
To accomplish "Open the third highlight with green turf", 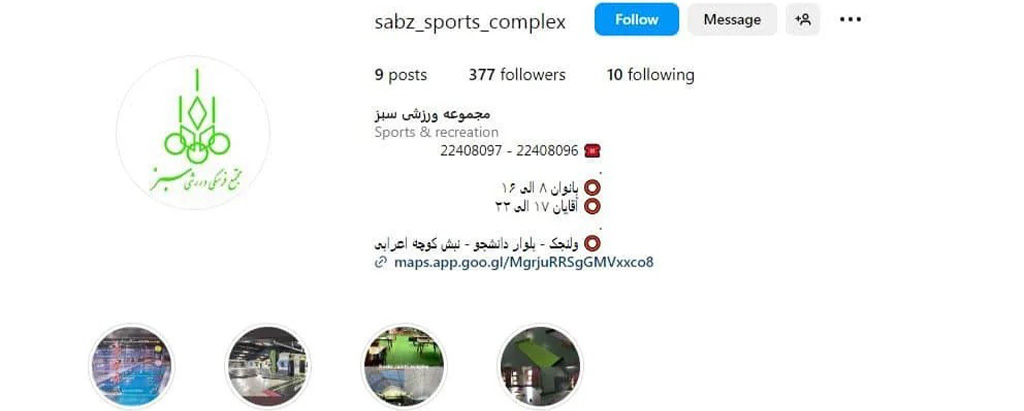I will tap(404, 367).
